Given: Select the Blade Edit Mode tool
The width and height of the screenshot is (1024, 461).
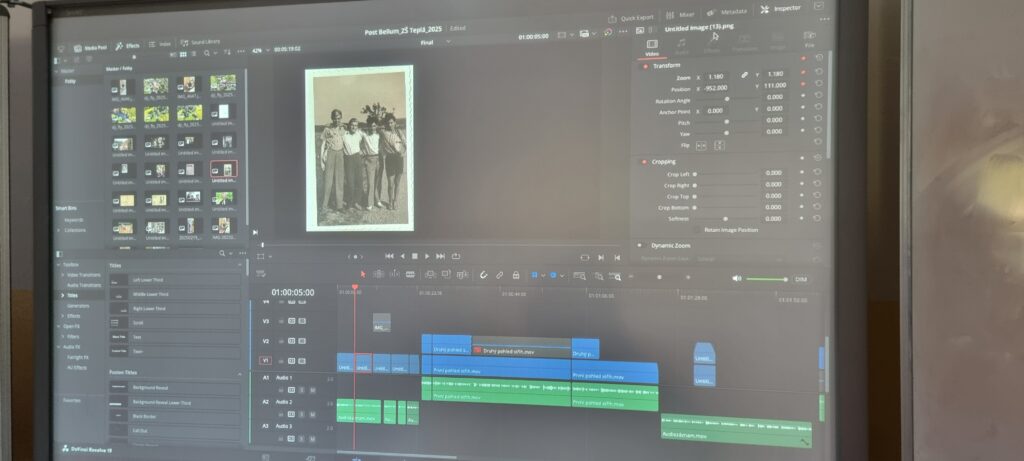Looking at the screenshot, I should (x=410, y=274).
